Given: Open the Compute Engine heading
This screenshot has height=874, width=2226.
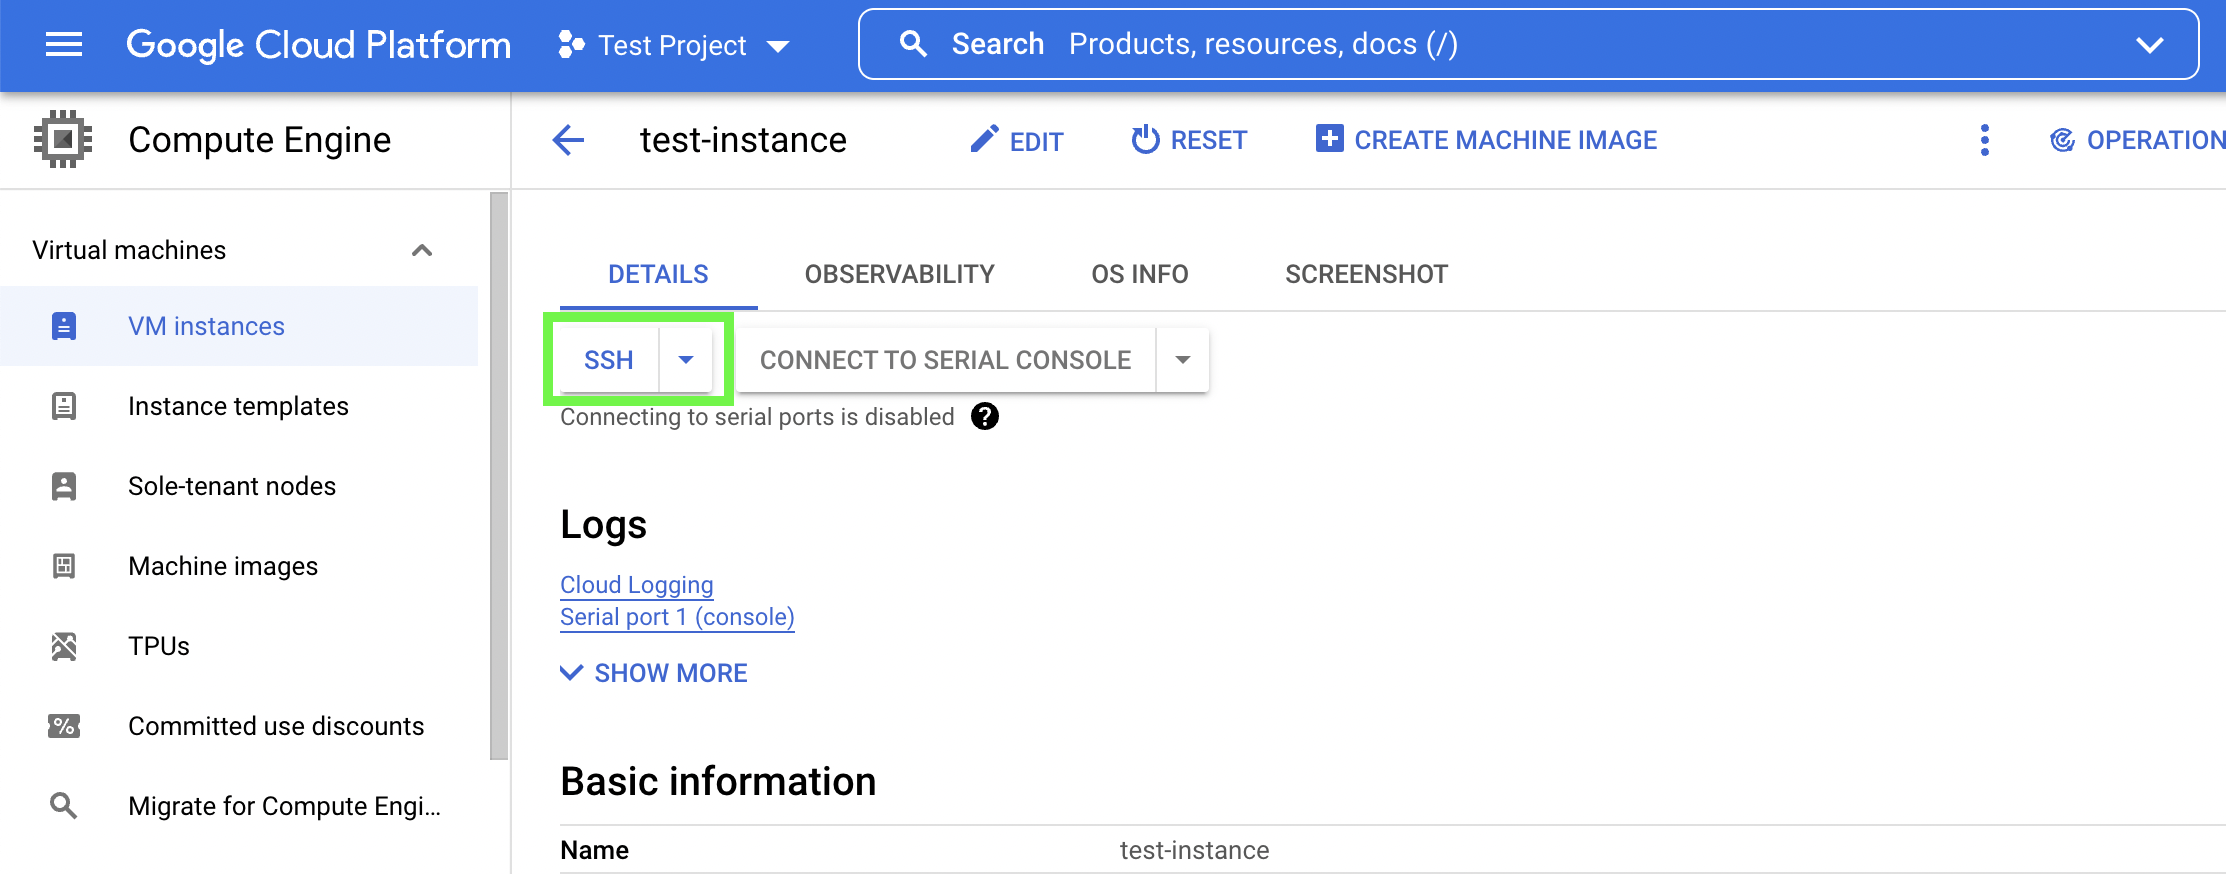Looking at the screenshot, I should 260,140.
